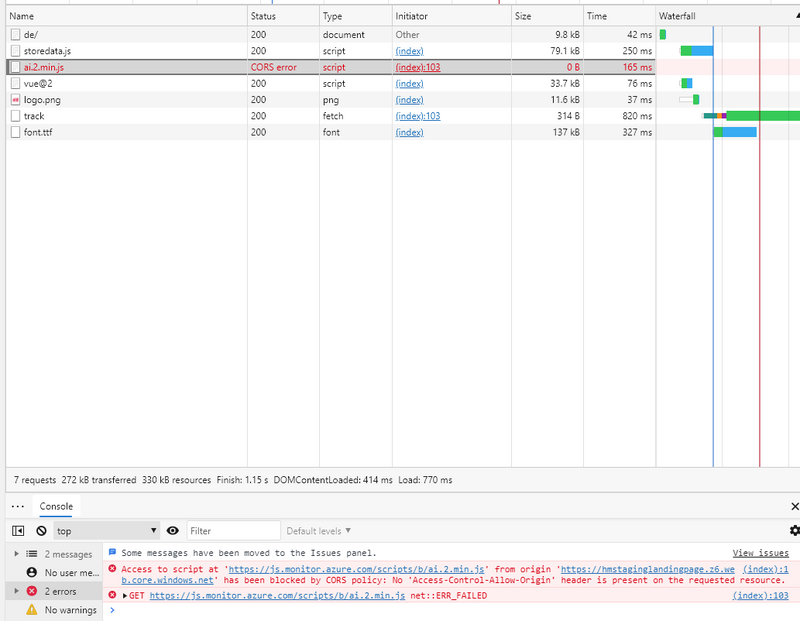Open the storedata.js (index) initiator link

click(409, 51)
